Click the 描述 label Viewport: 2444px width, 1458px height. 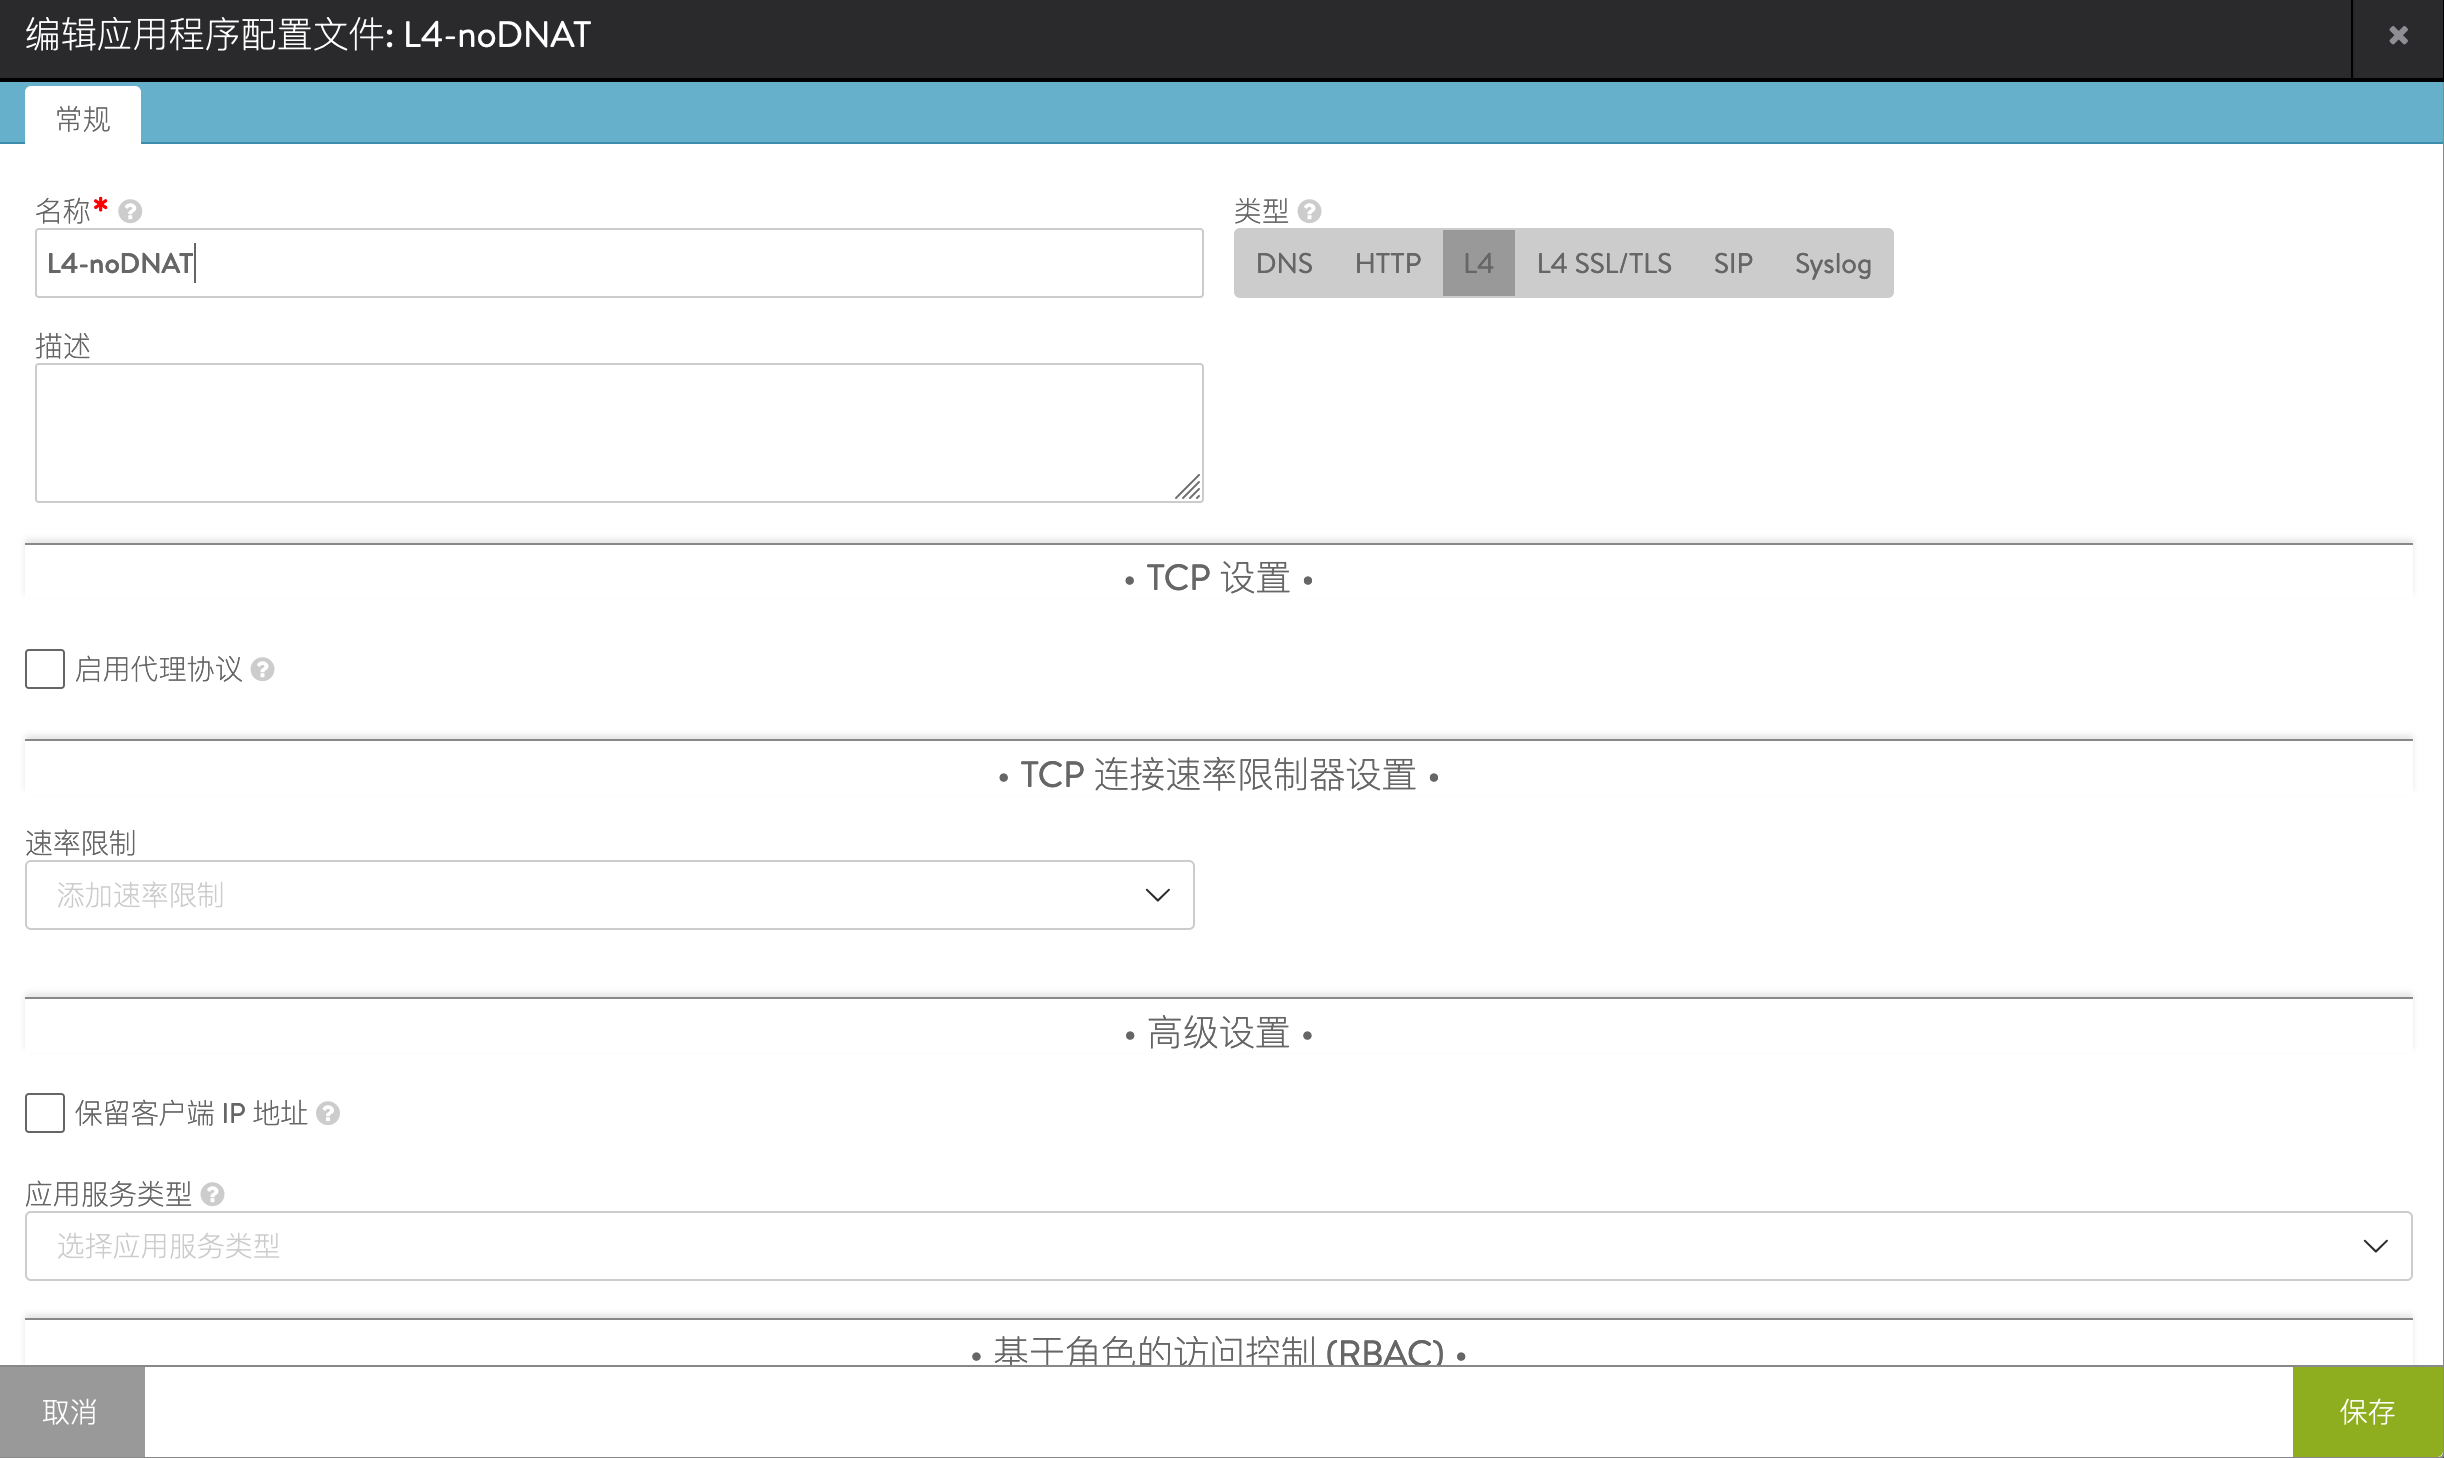click(63, 346)
